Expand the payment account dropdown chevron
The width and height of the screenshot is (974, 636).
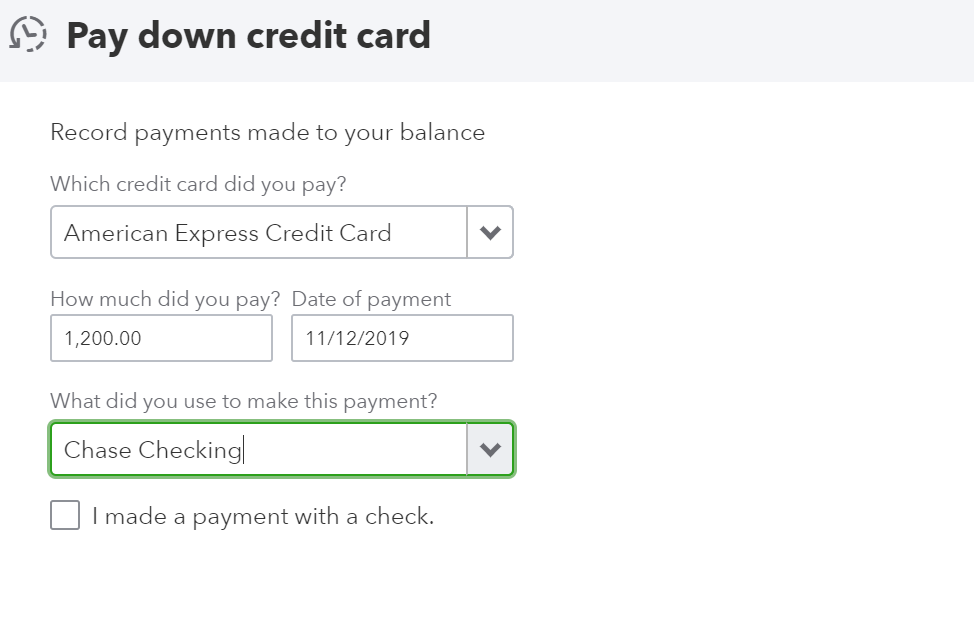(489, 448)
